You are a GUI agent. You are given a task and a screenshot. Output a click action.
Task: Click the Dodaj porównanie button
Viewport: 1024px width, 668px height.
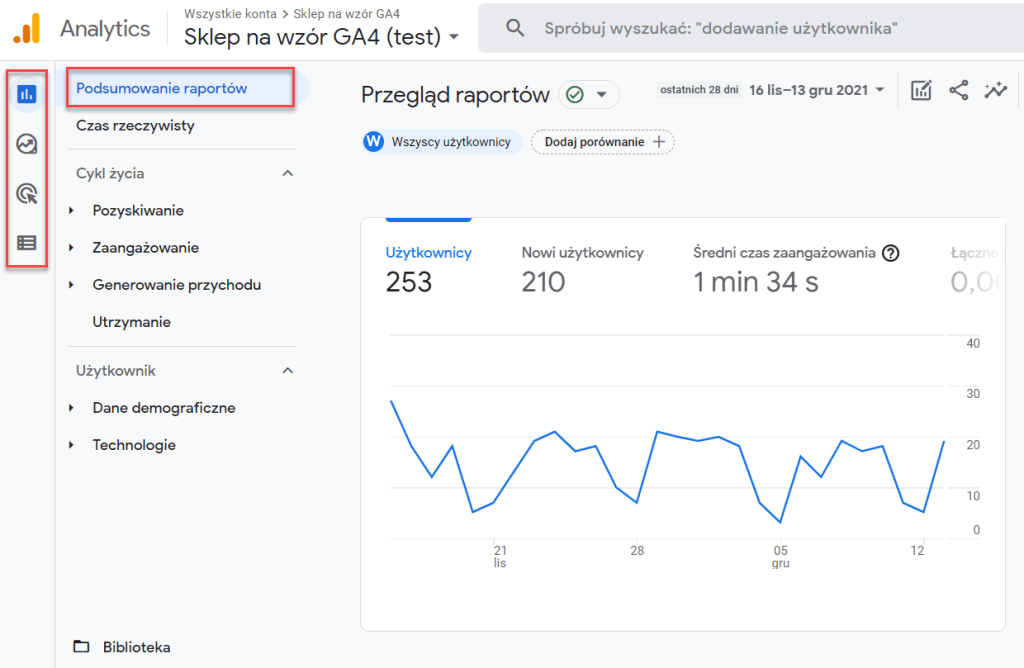(x=602, y=142)
